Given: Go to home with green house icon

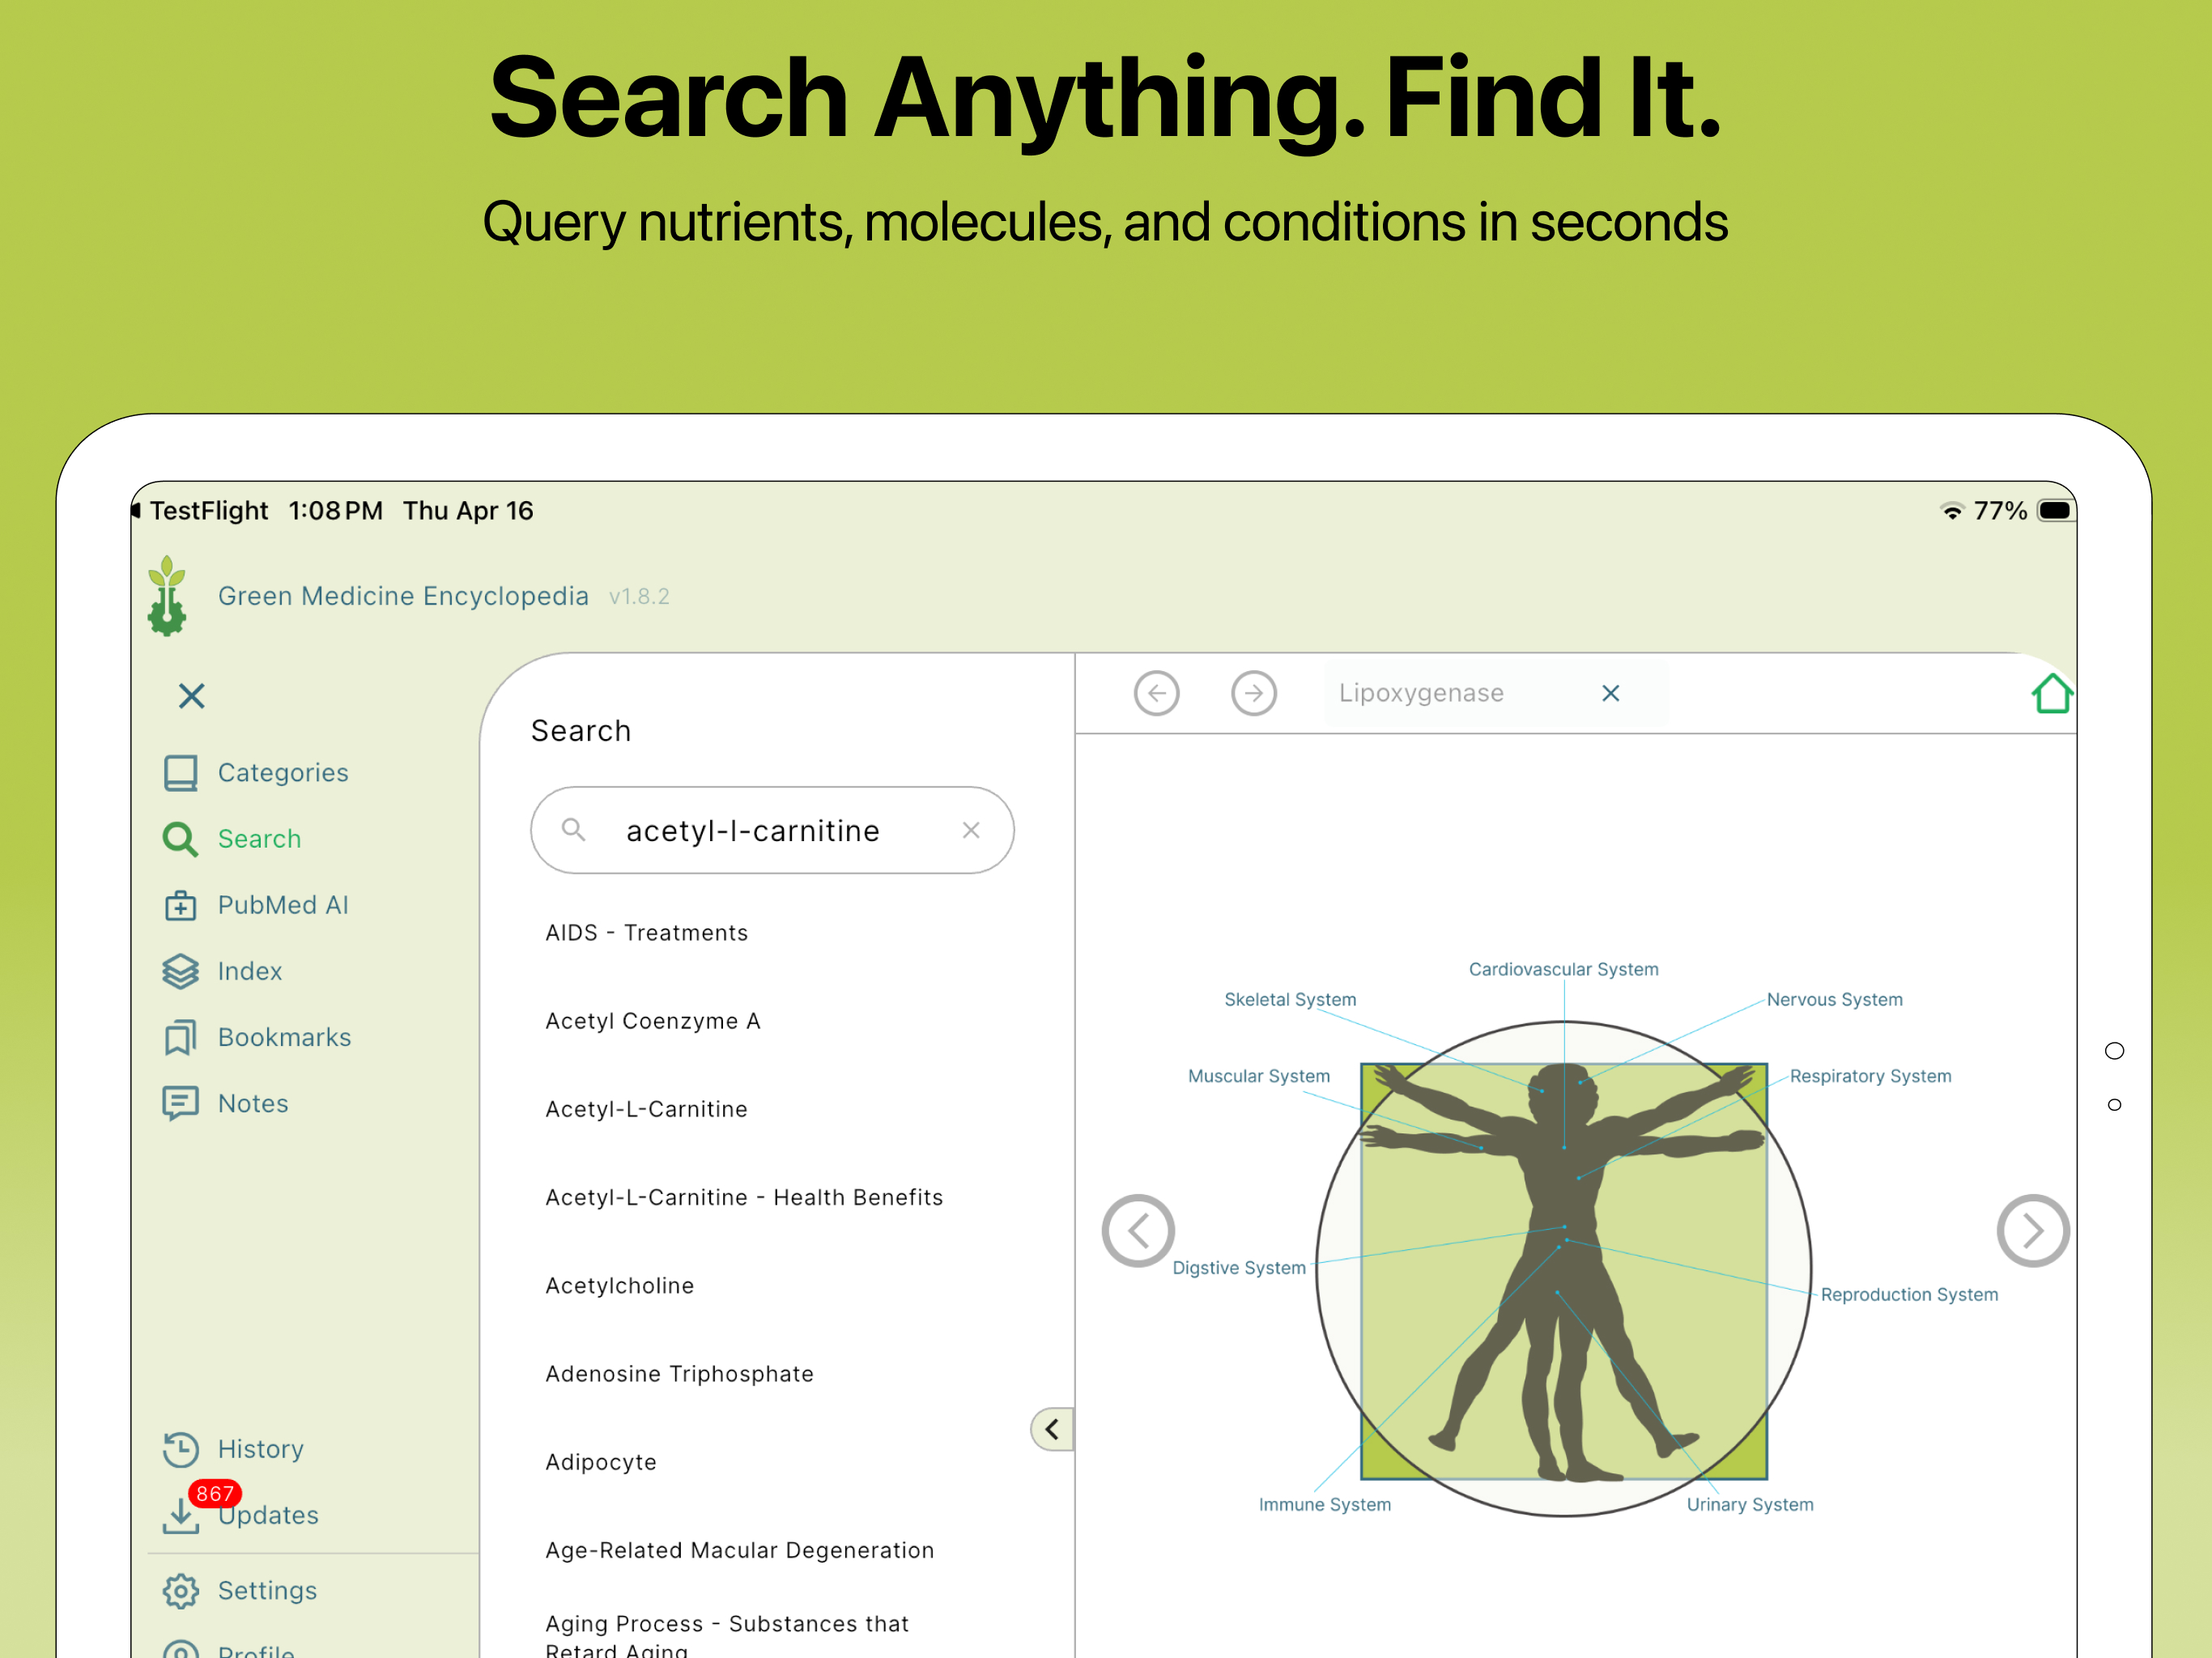Looking at the screenshot, I should 2052,693.
